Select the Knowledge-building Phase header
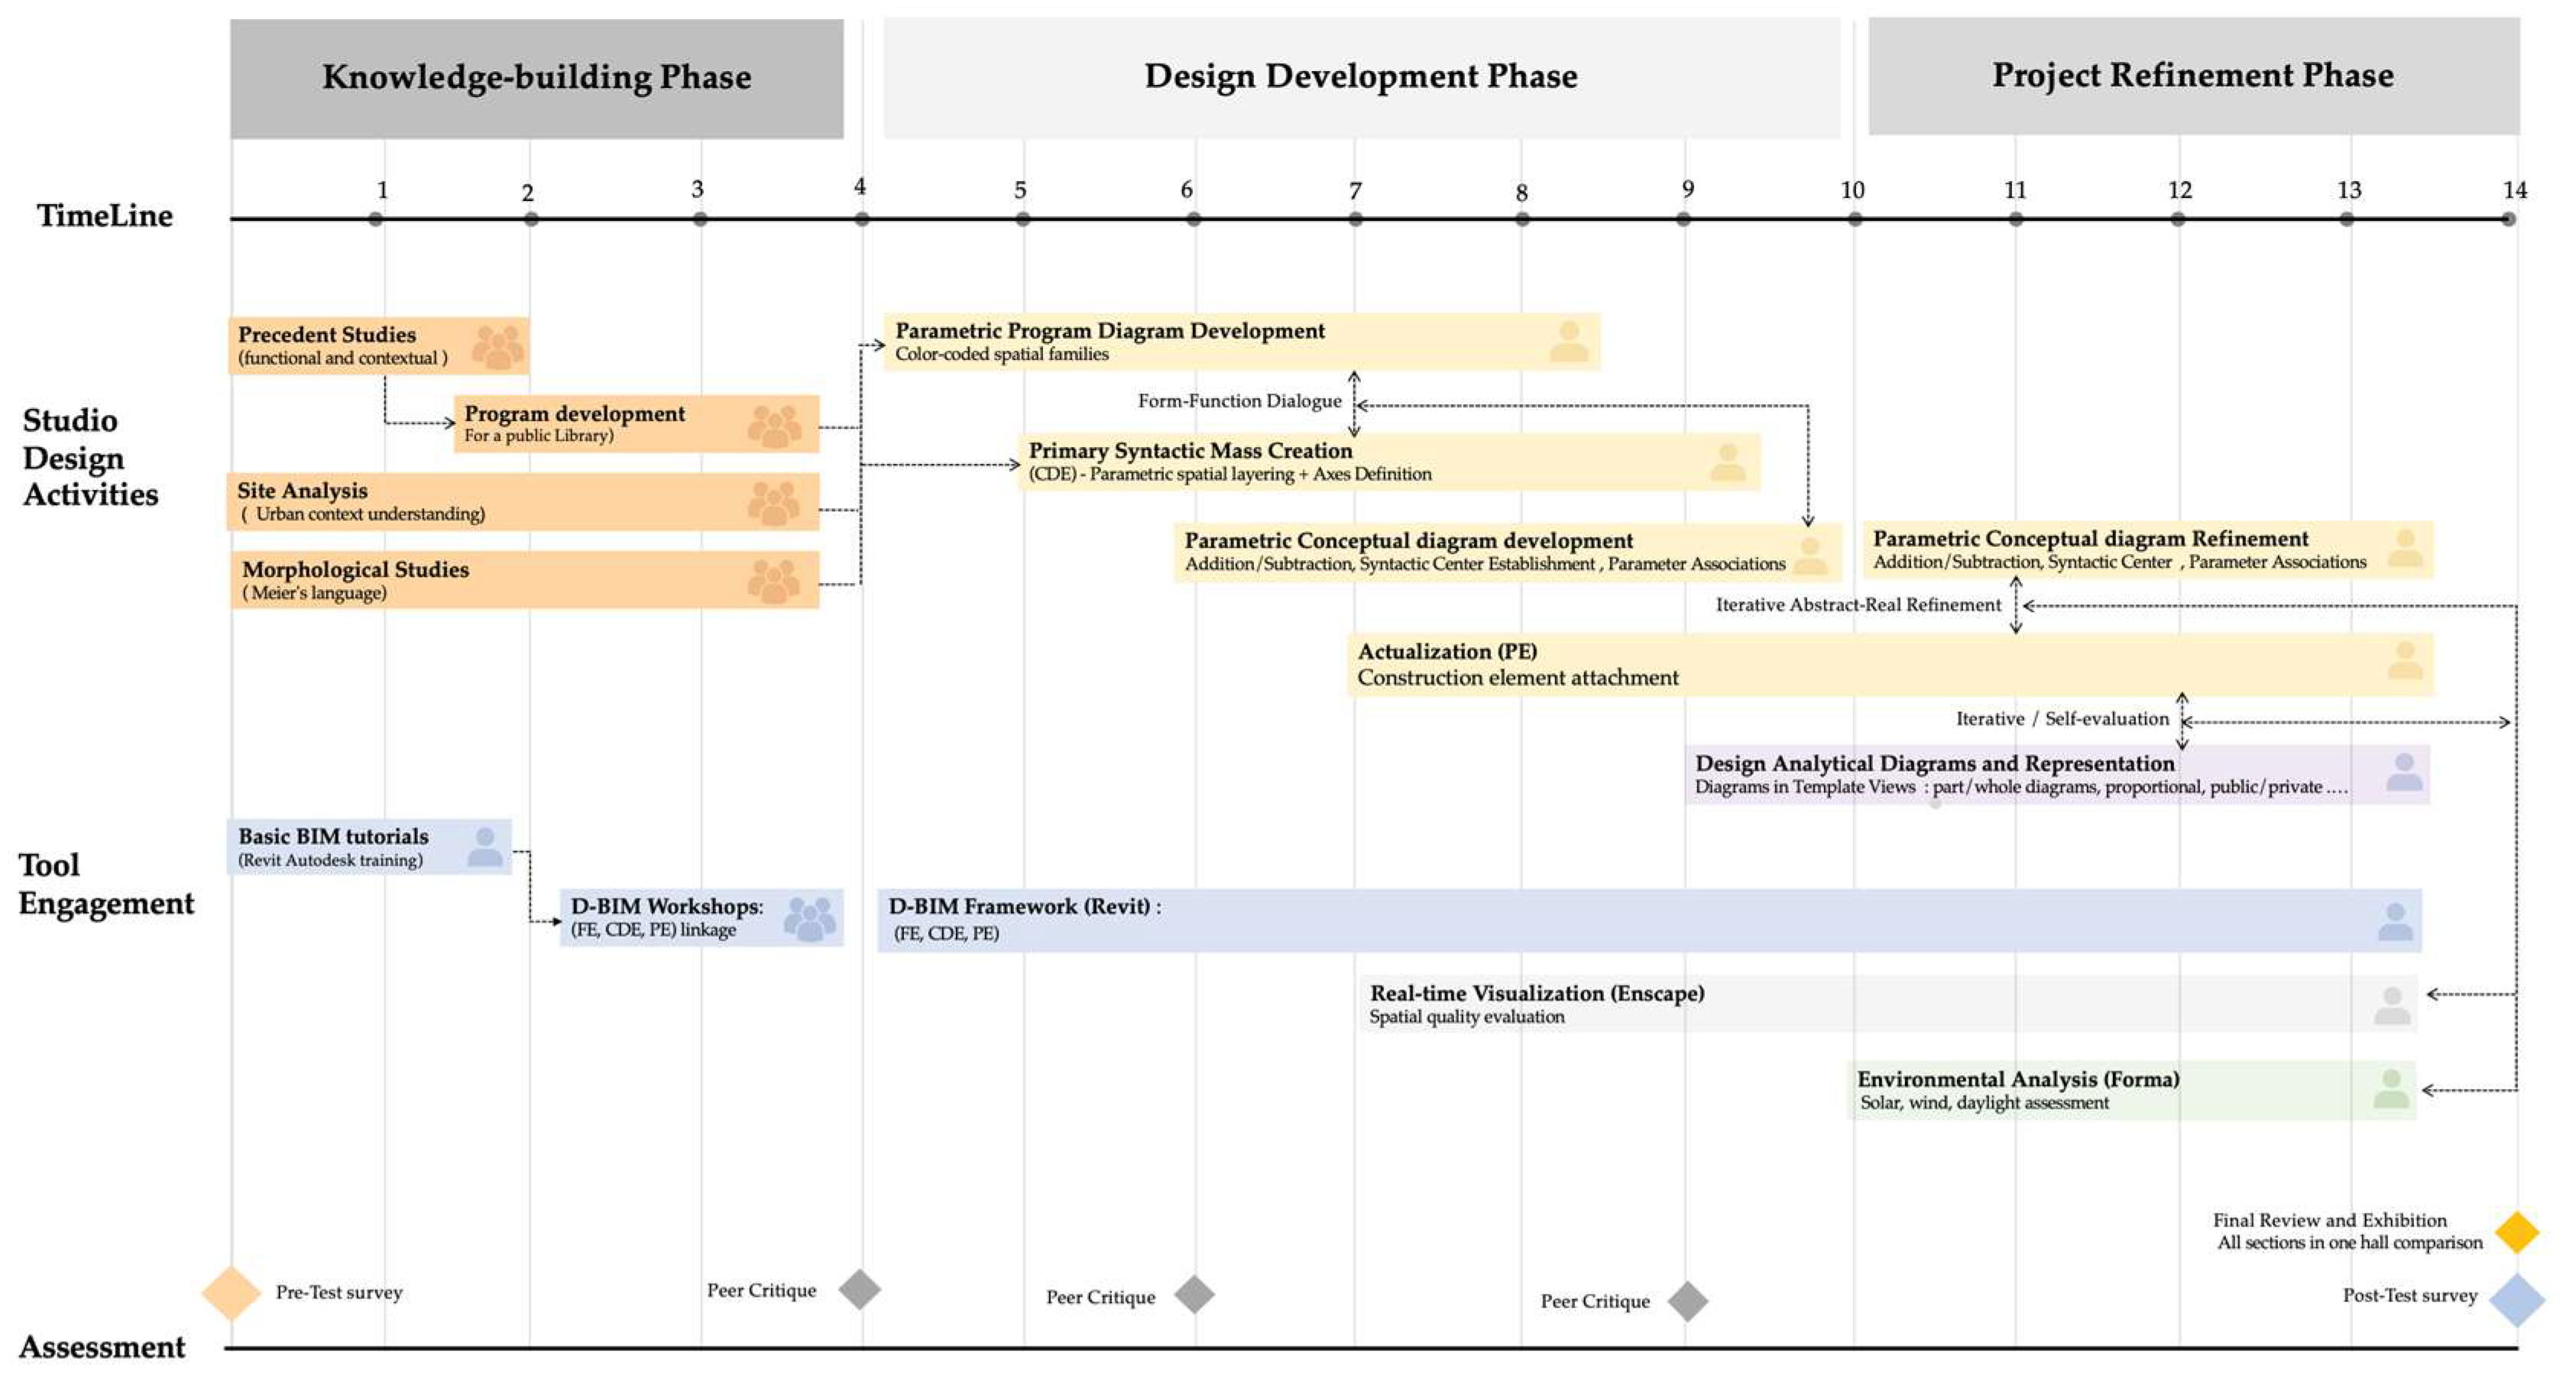This screenshot has height=1387, width=2576. pyautogui.click(x=536, y=78)
